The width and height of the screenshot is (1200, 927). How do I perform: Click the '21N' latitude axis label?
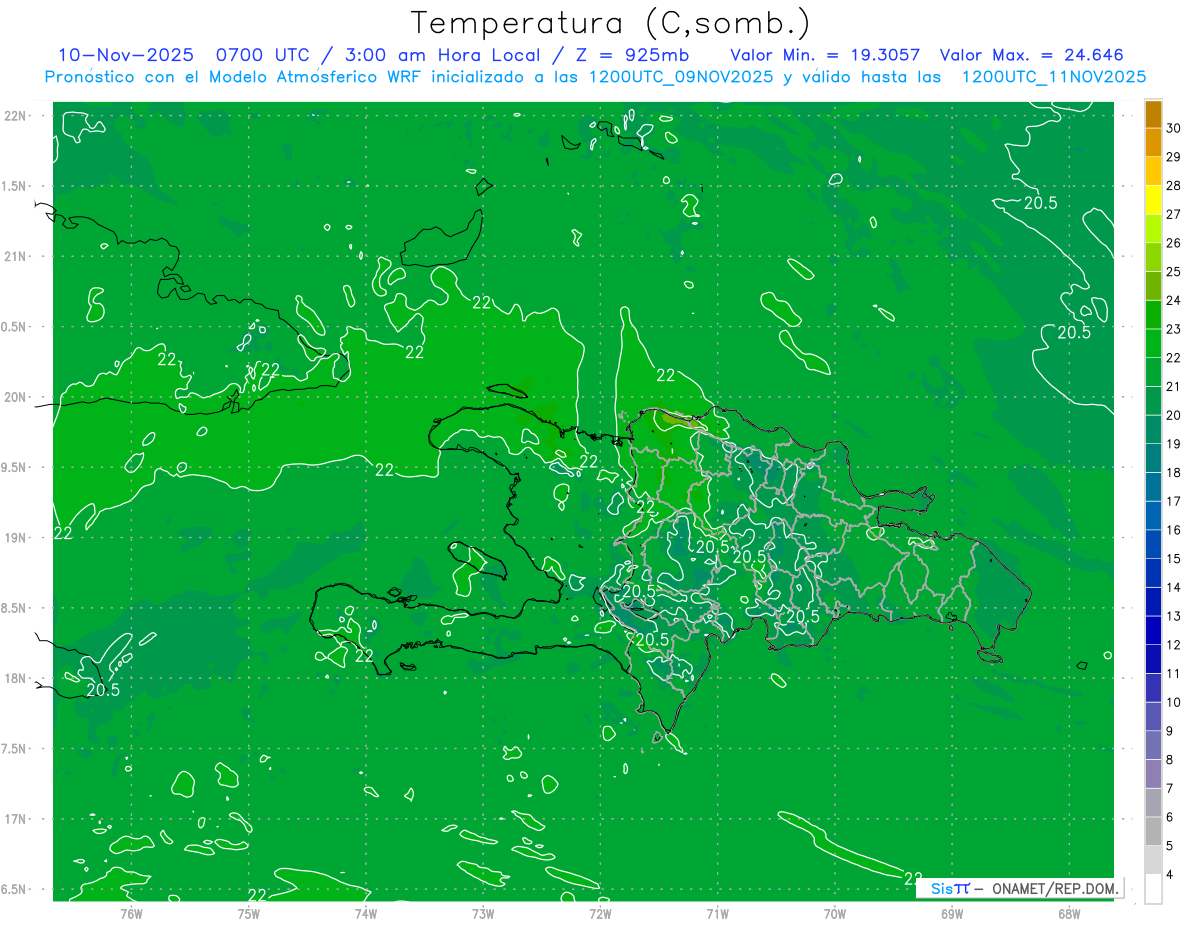tap(15, 256)
